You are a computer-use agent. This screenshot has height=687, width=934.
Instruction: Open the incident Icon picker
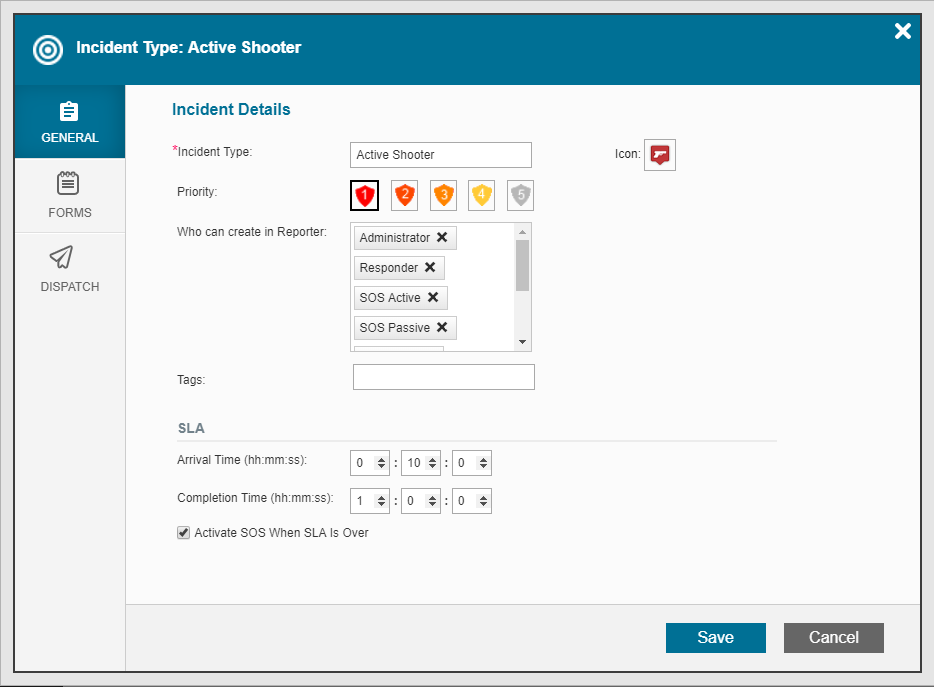(x=659, y=155)
